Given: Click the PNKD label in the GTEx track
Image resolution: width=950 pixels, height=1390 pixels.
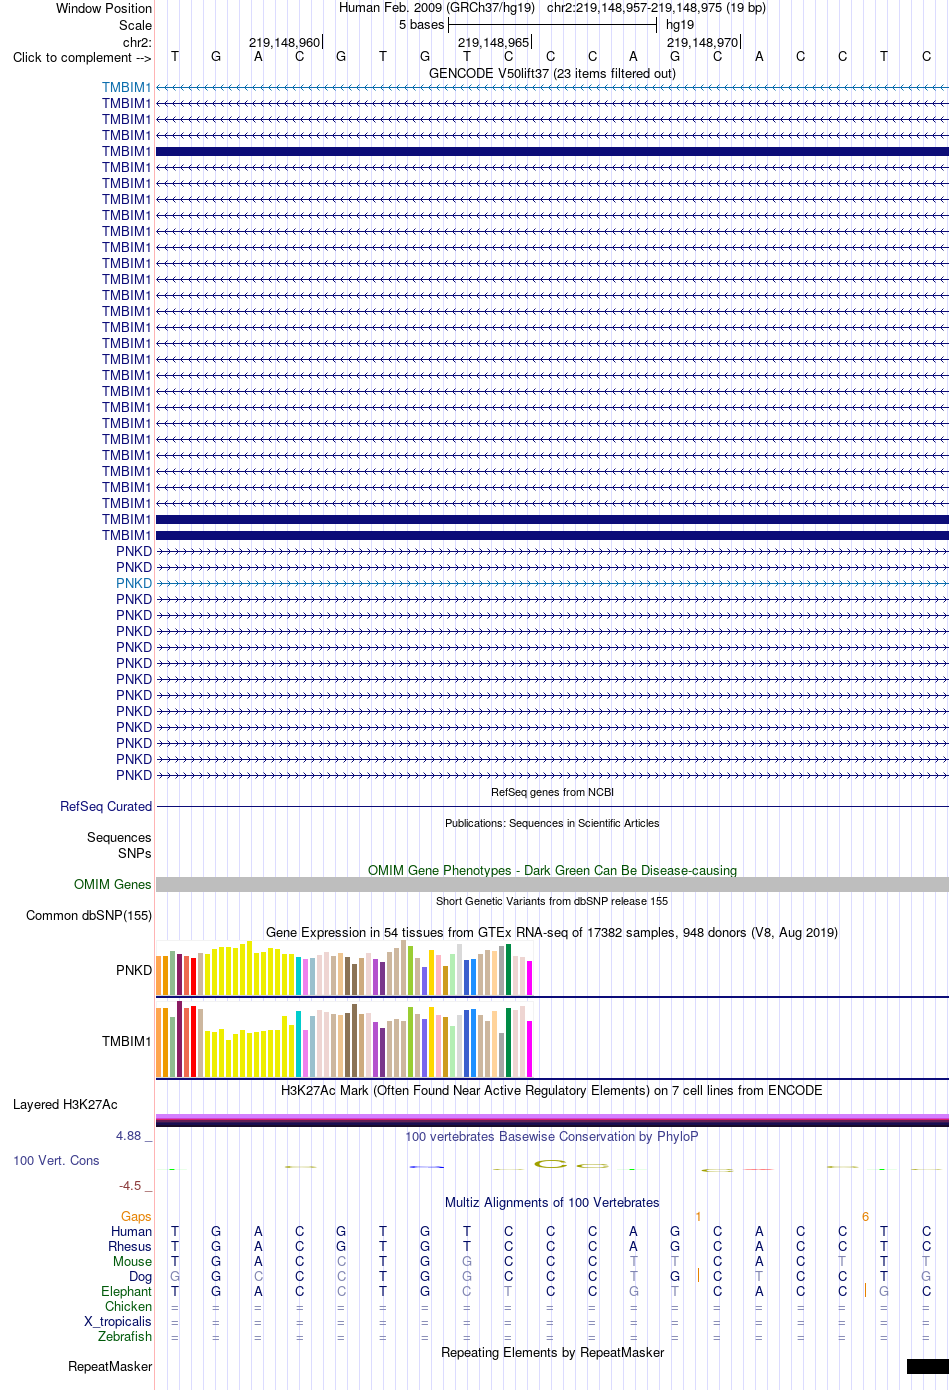Looking at the screenshot, I should 134,970.
